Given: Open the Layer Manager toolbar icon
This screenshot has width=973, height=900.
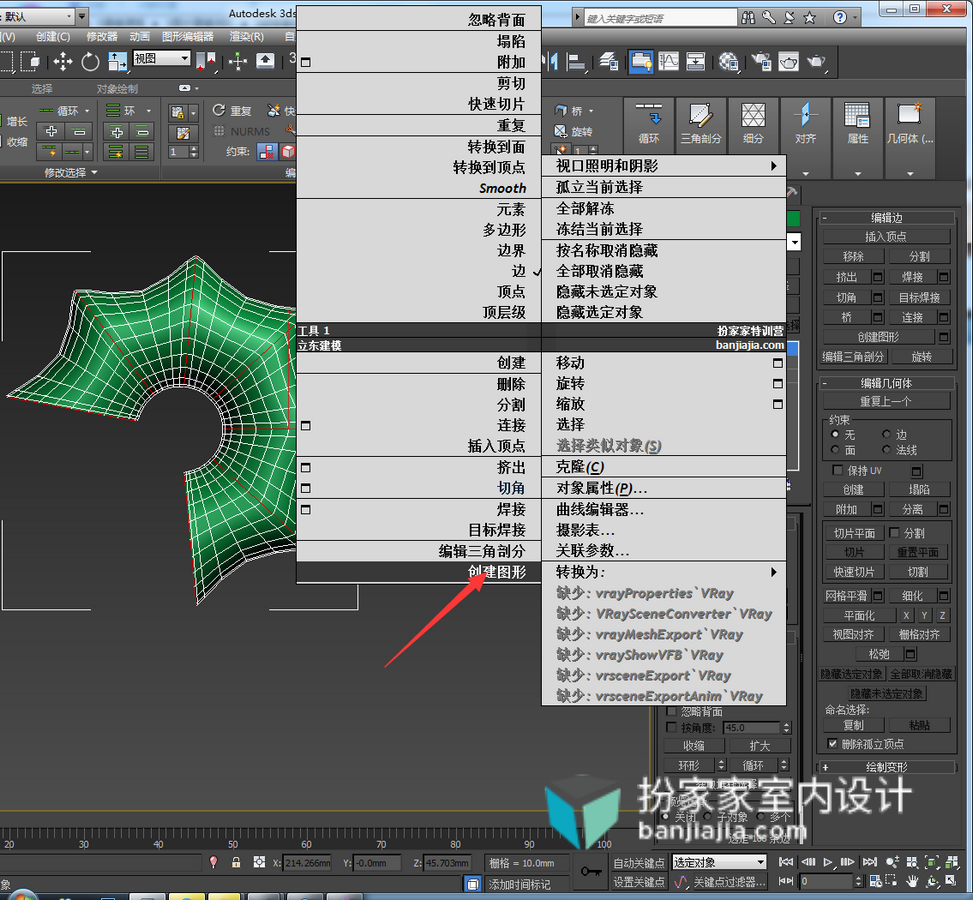Looking at the screenshot, I should click(608, 61).
